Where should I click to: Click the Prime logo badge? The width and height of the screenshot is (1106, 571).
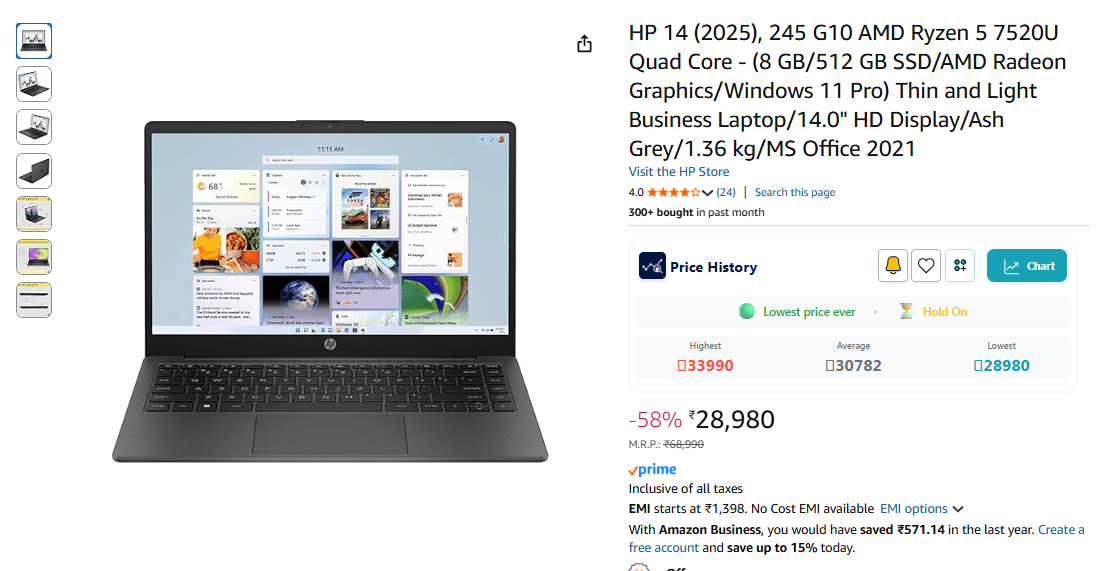(652, 469)
